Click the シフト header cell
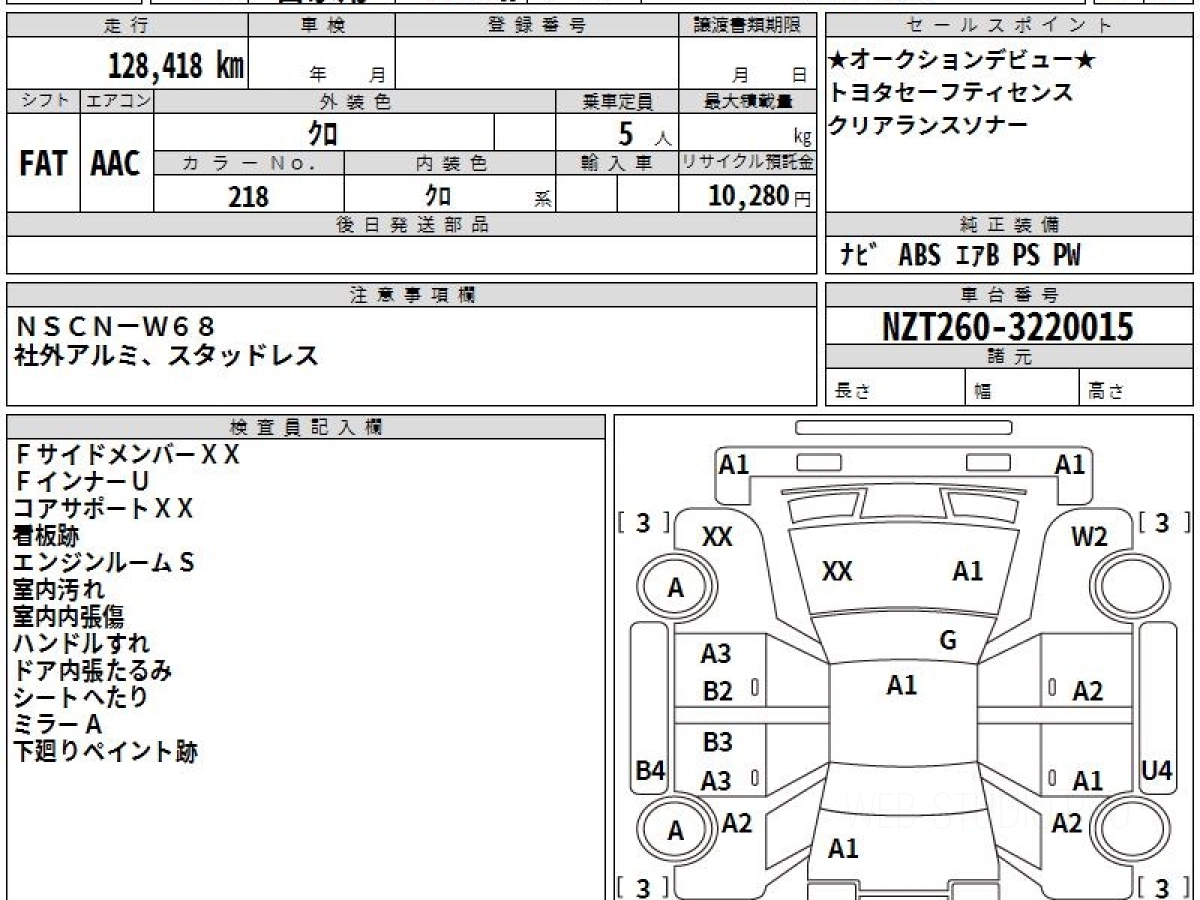The height and width of the screenshot is (900, 1200). click(44, 101)
